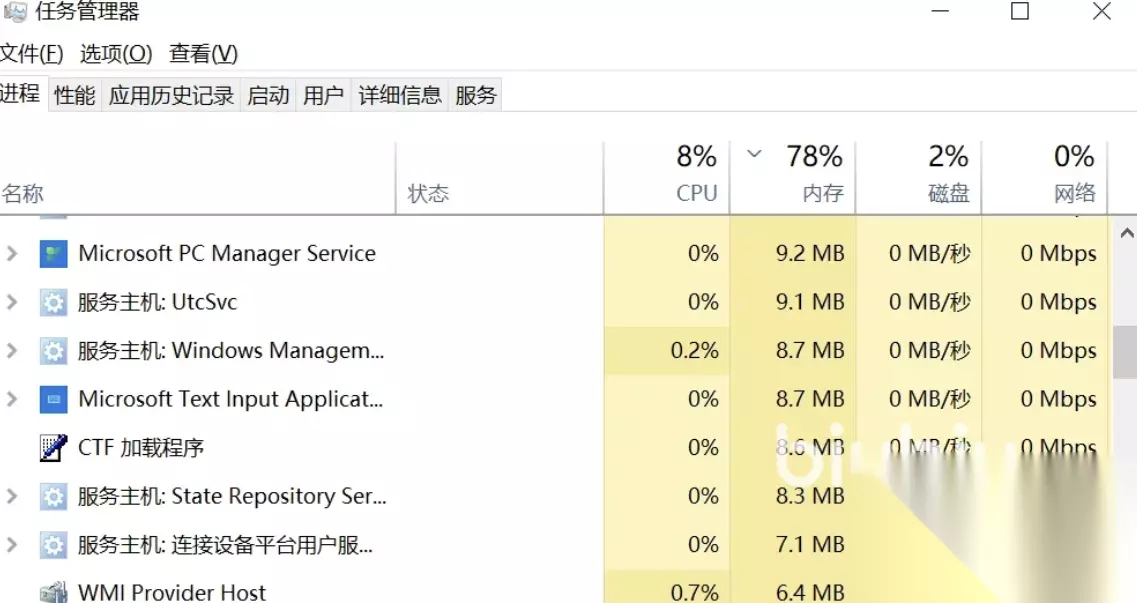Open the 查看(V) menu
Viewport: 1137px width, 603px height.
(x=203, y=53)
